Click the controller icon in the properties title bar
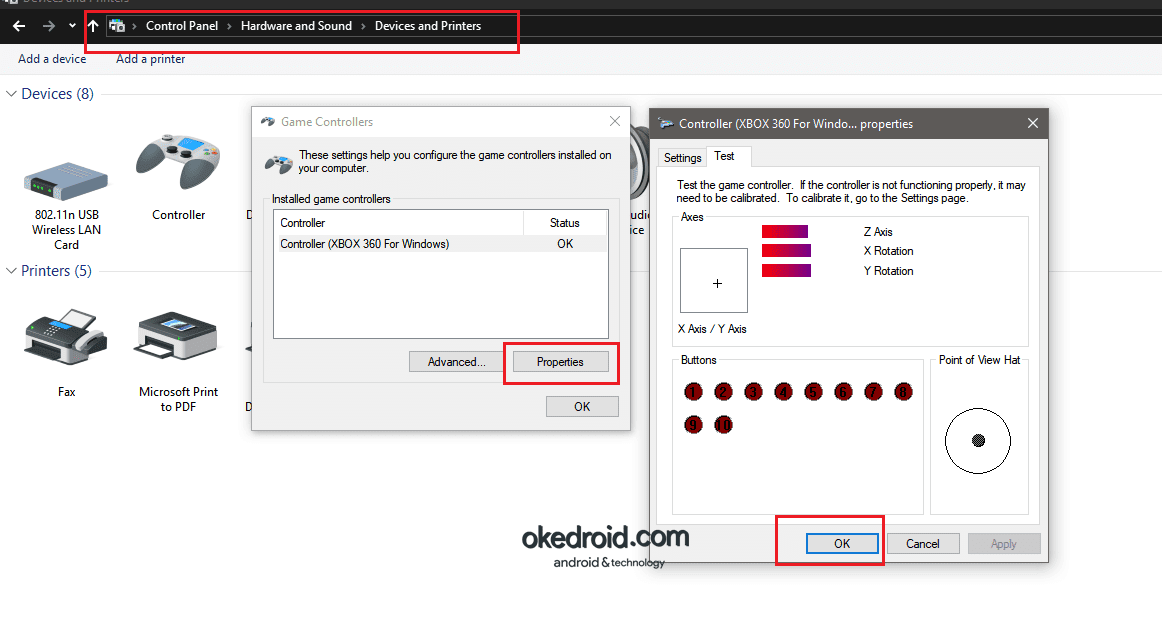The height and width of the screenshot is (639, 1162). click(x=665, y=124)
